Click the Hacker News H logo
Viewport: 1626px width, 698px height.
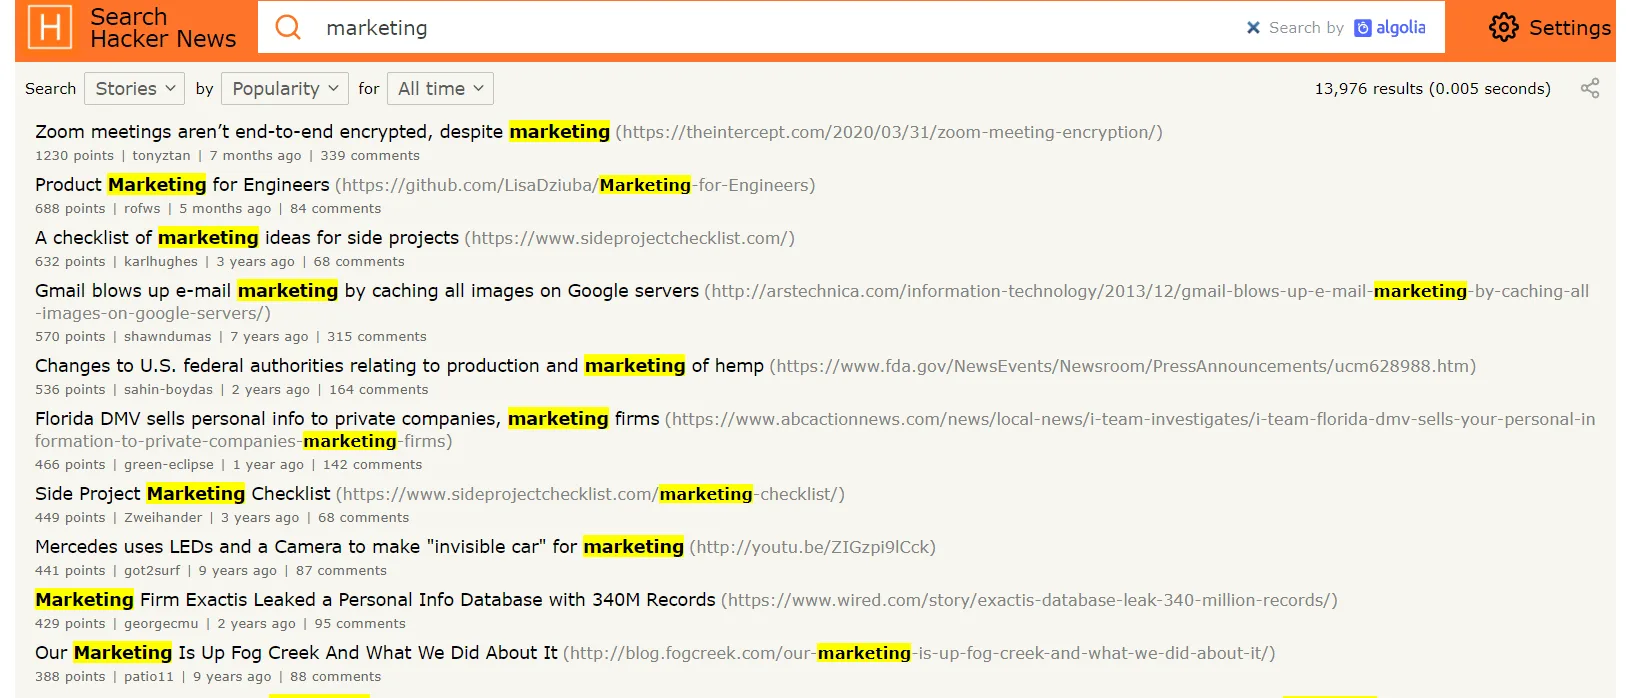pyautogui.click(x=50, y=27)
